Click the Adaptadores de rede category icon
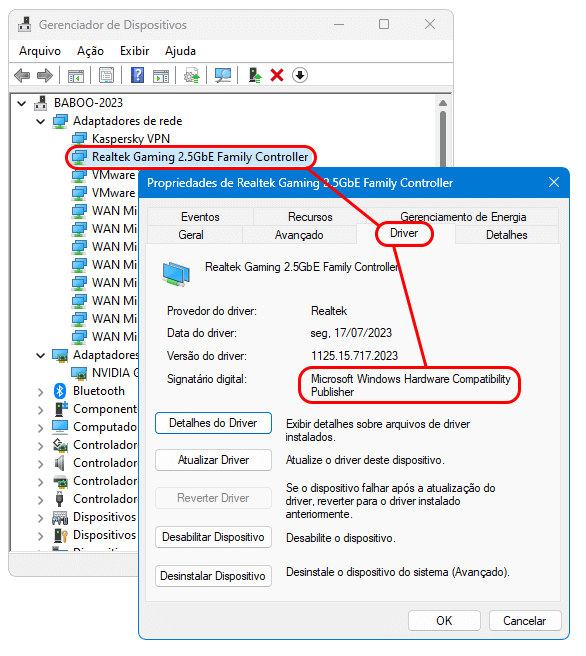This screenshot has height=656, width=586. click(60, 121)
